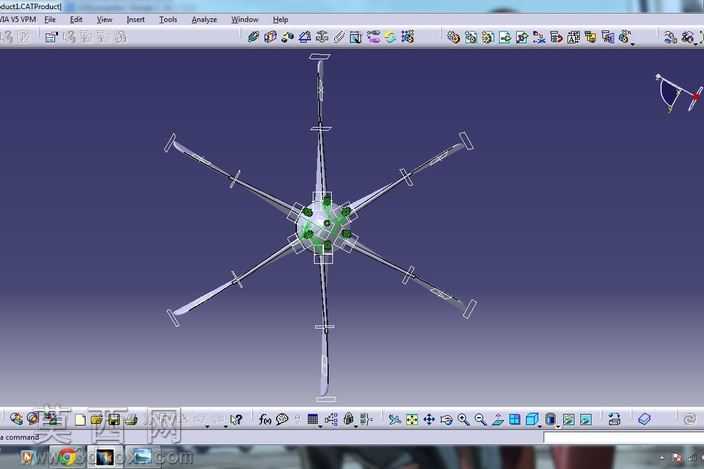Click the Design Table grid icon
The image size is (704, 469).
[x=312, y=420]
